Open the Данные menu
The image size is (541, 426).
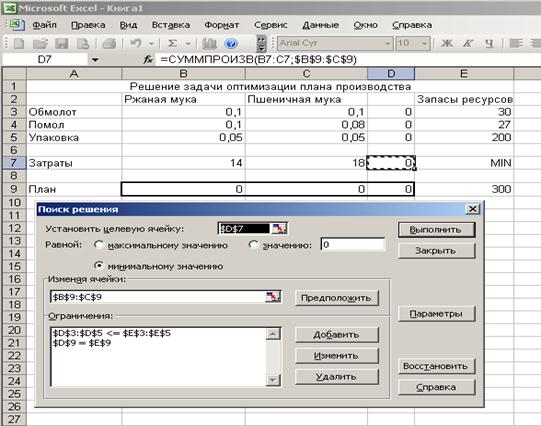[321, 25]
